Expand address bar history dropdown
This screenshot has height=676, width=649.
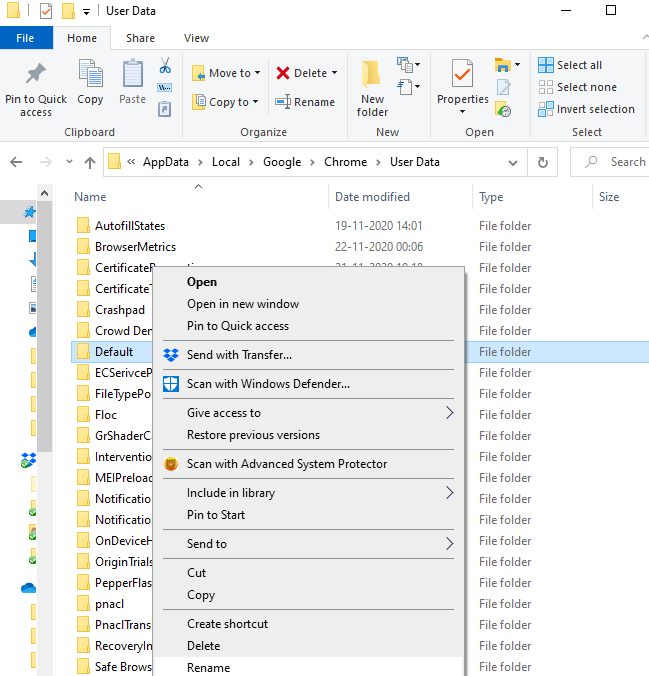[x=513, y=163]
